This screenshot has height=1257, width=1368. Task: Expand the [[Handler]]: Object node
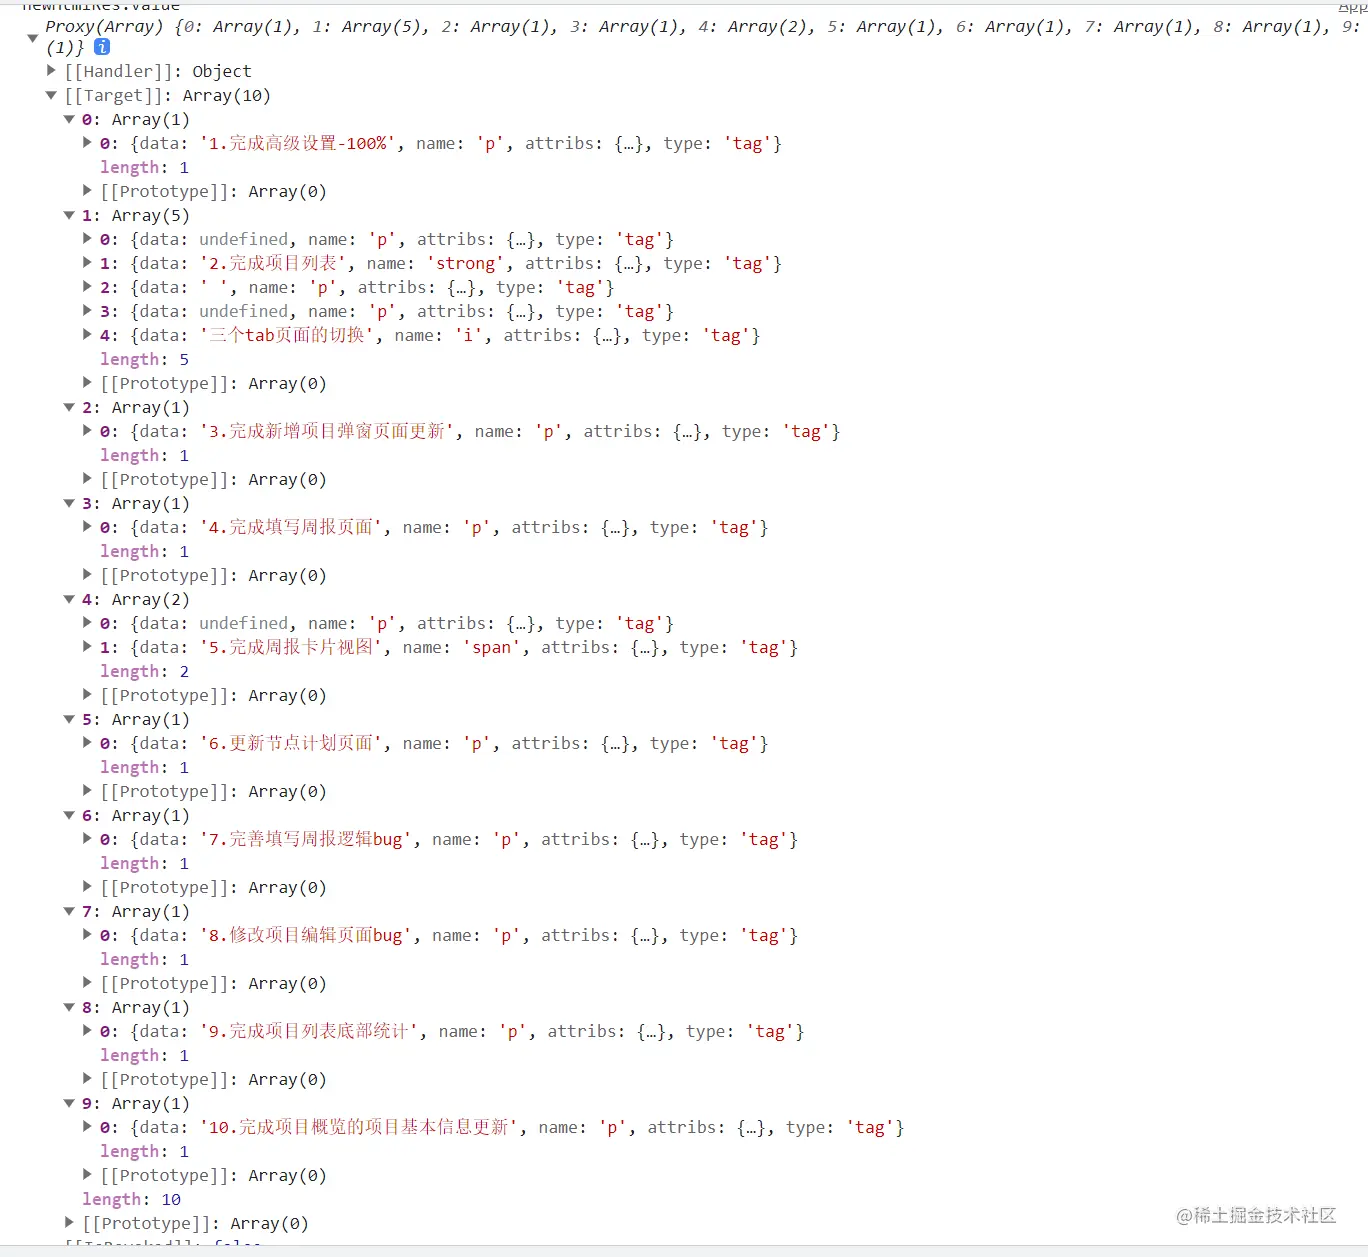tap(51, 71)
